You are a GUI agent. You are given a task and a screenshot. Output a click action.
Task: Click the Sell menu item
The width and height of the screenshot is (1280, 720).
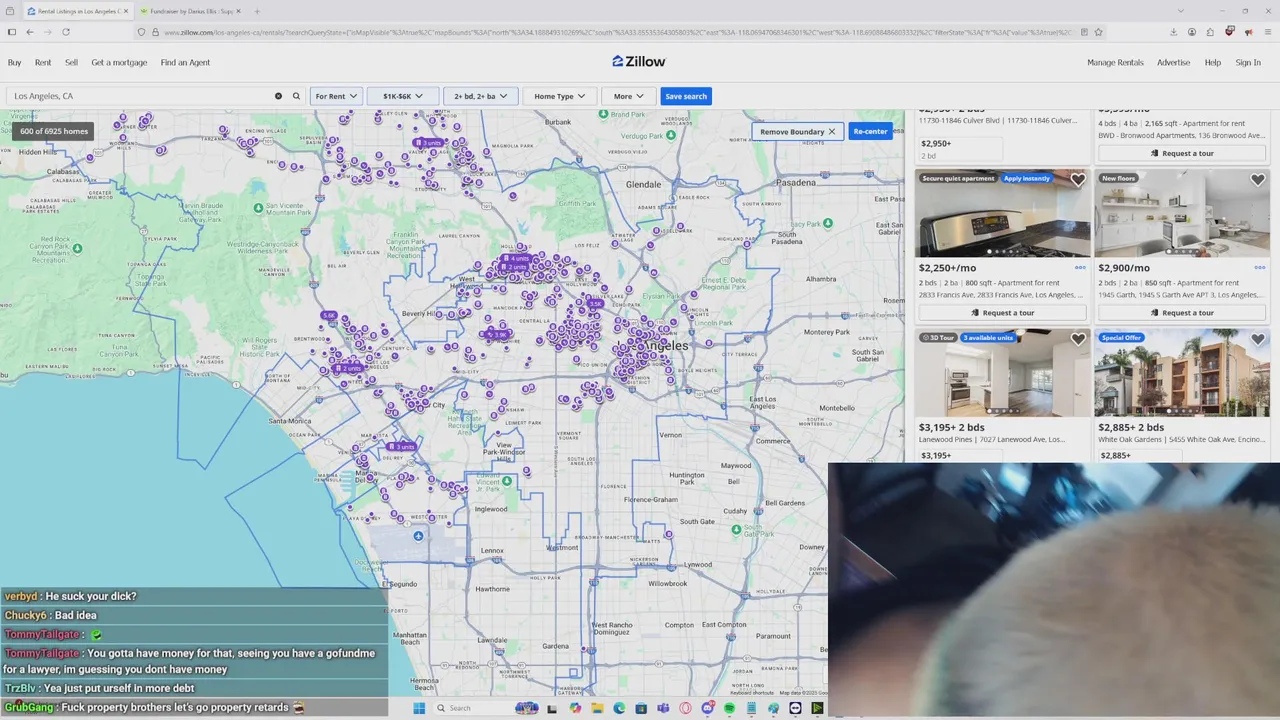tap(71, 62)
